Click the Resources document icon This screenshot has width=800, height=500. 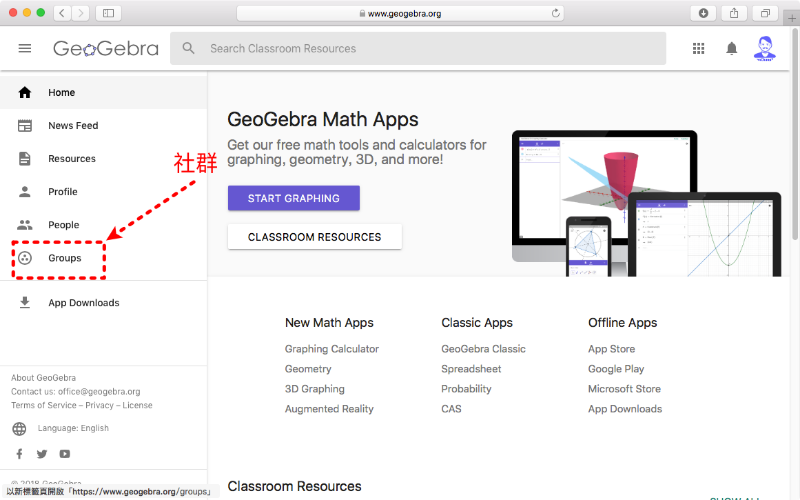pos(24,159)
